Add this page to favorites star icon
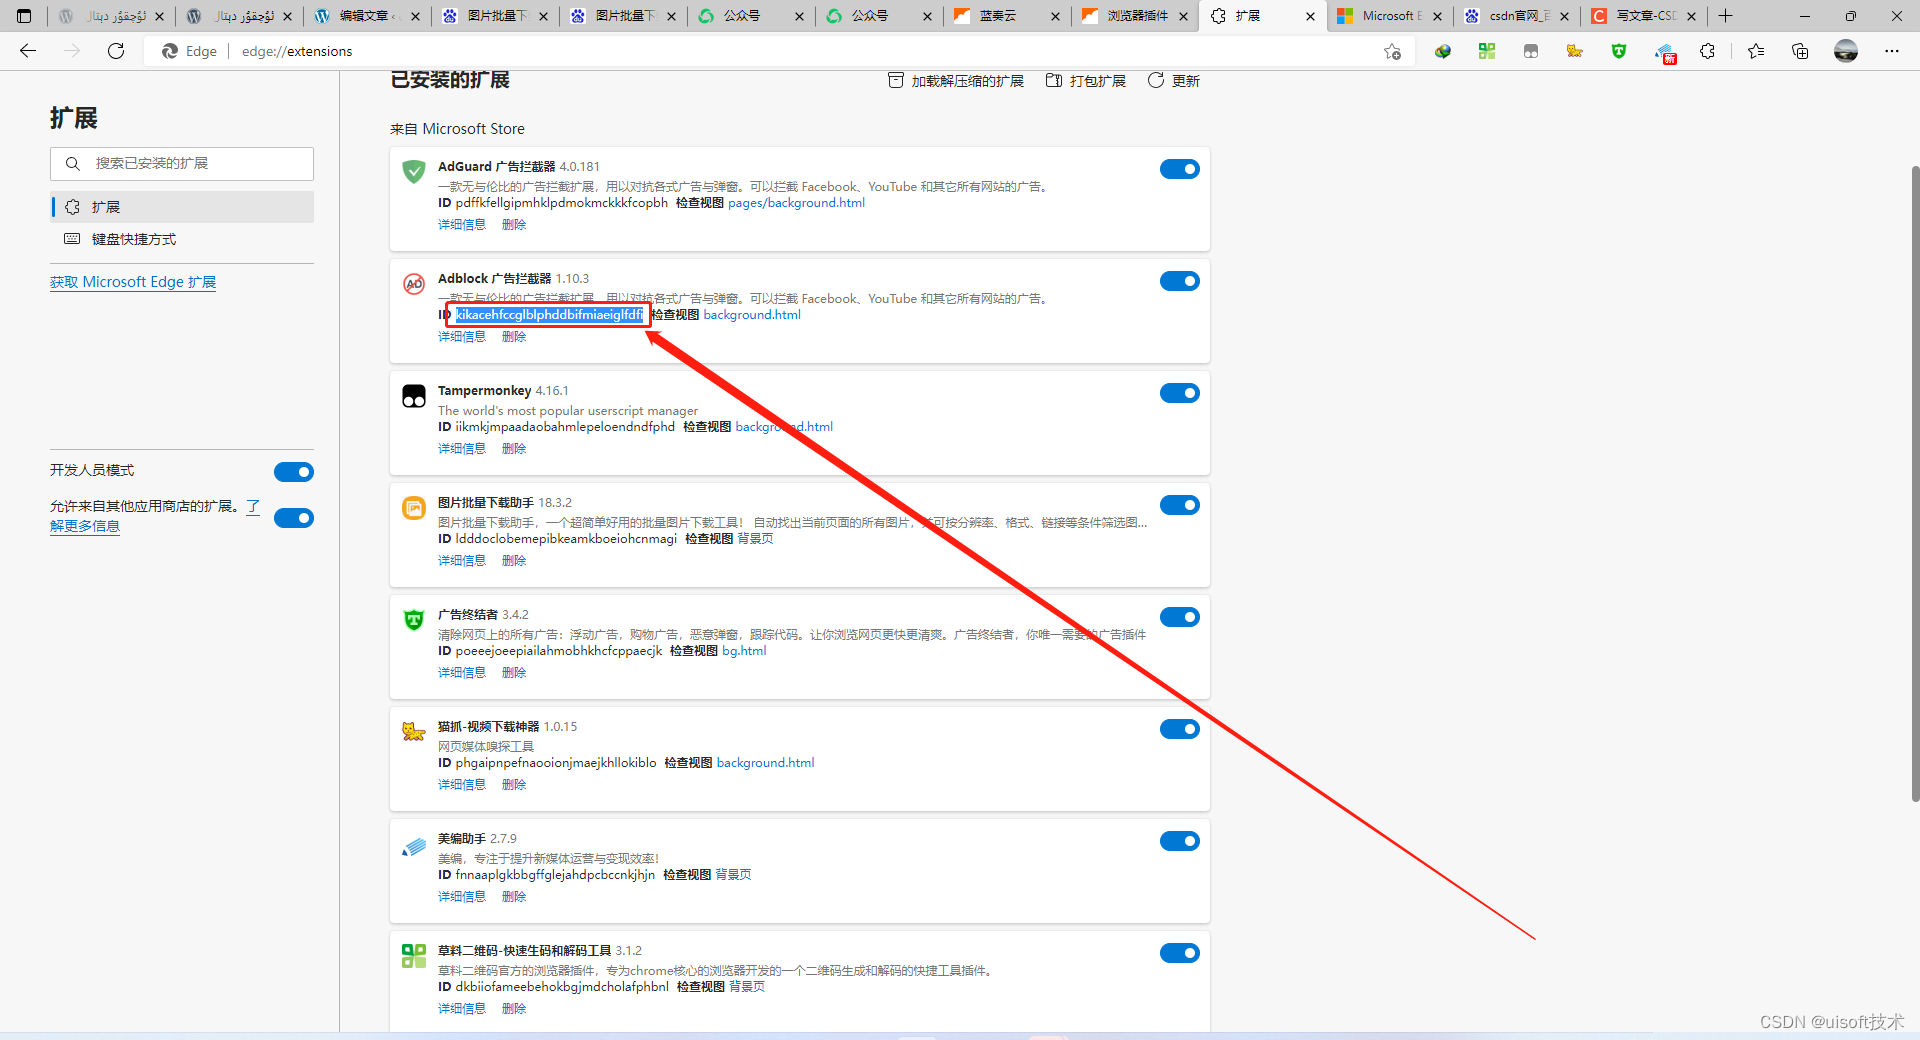This screenshot has width=1920, height=1040. pyautogui.click(x=1392, y=51)
